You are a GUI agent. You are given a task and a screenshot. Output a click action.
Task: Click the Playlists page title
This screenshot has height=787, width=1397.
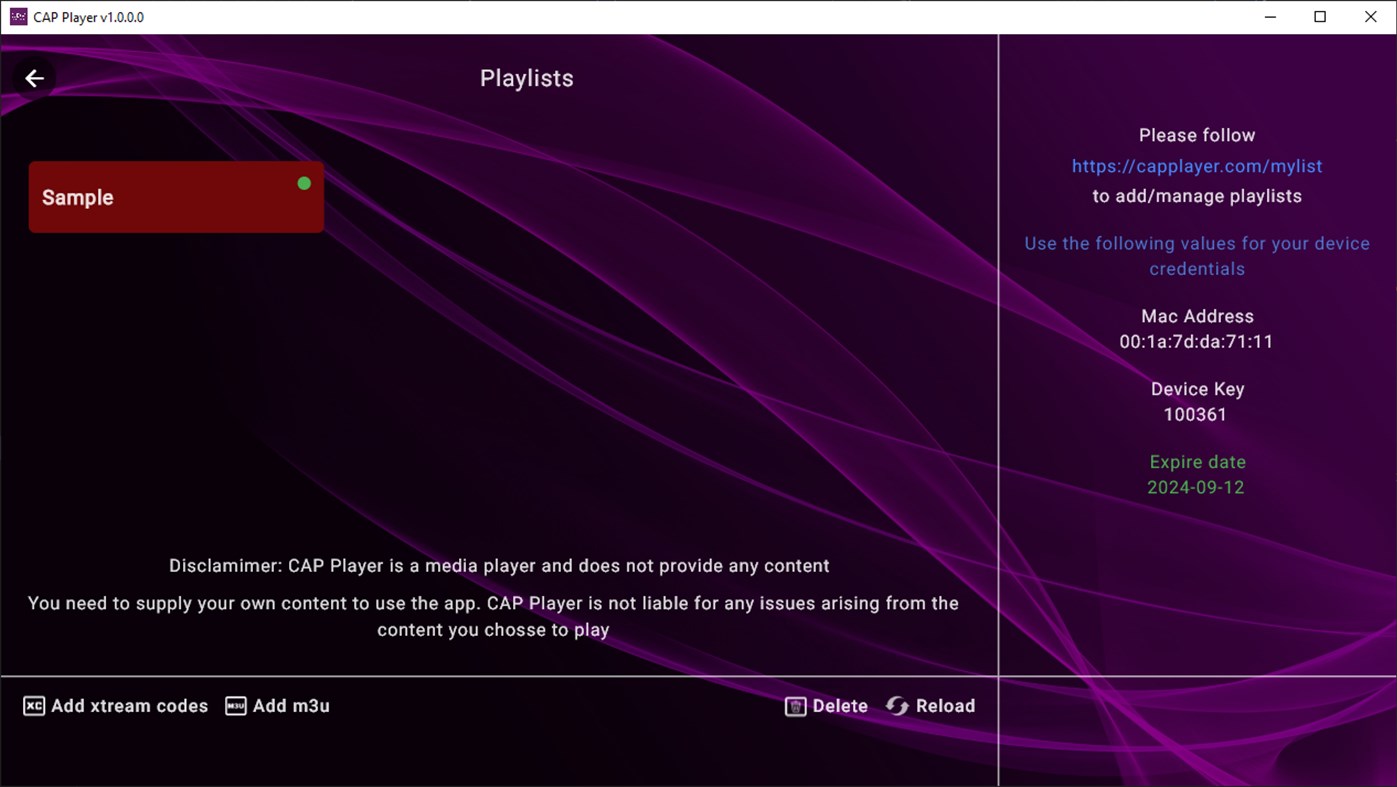point(527,77)
